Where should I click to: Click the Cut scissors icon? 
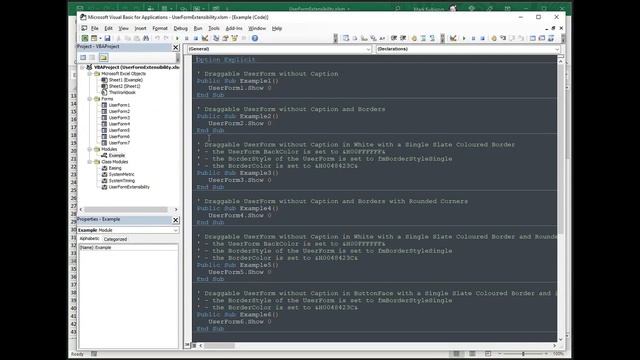[x=119, y=38]
